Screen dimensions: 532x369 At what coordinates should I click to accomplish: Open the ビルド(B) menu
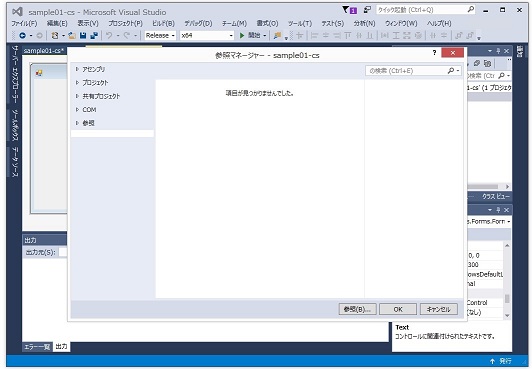click(x=163, y=23)
